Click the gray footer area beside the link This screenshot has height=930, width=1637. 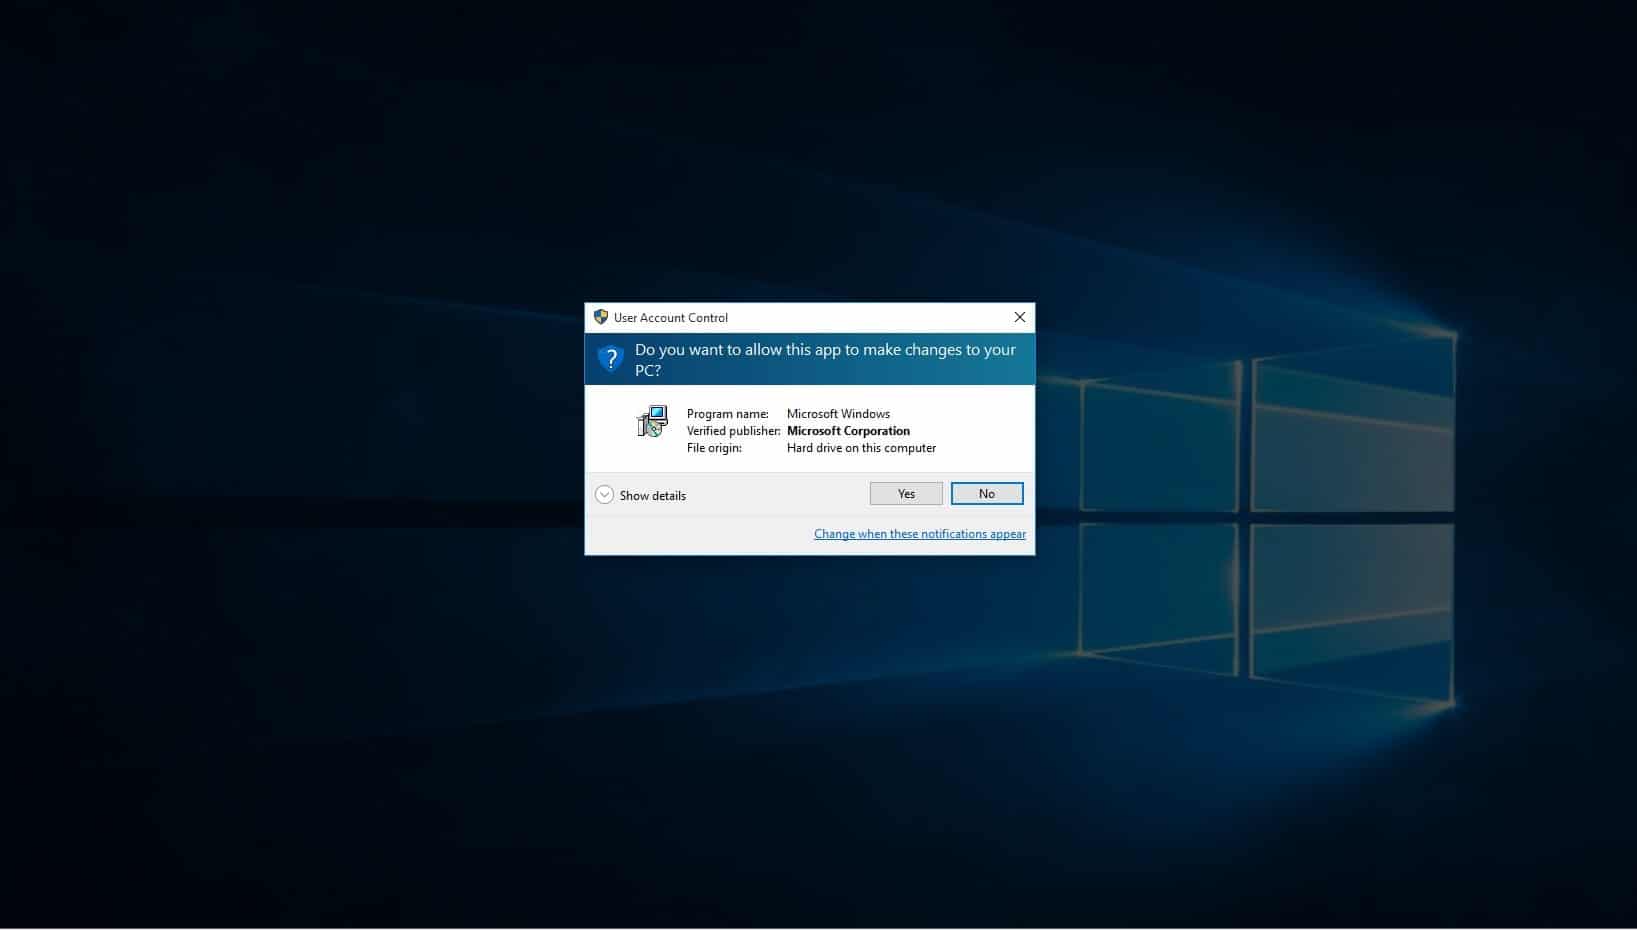(700, 535)
